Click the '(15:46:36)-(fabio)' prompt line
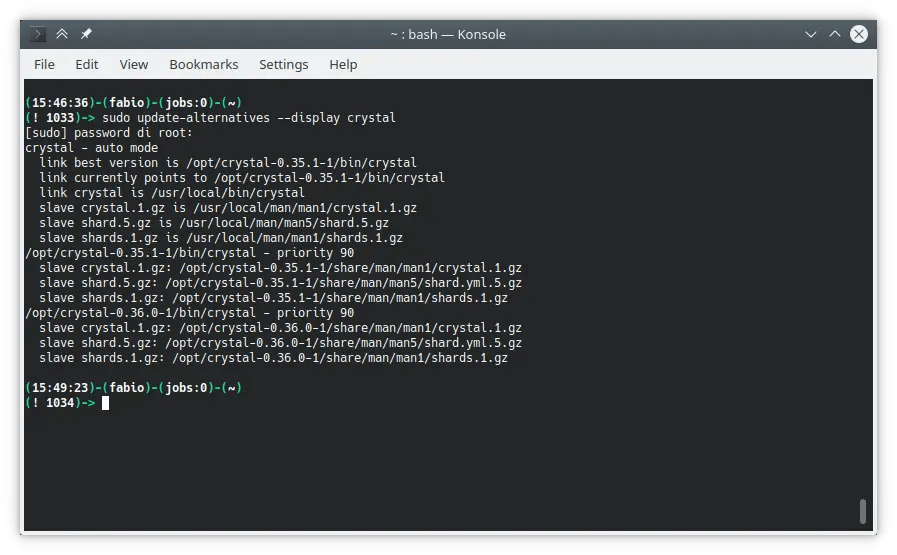Screen dimensions: 897x555 [133, 103]
